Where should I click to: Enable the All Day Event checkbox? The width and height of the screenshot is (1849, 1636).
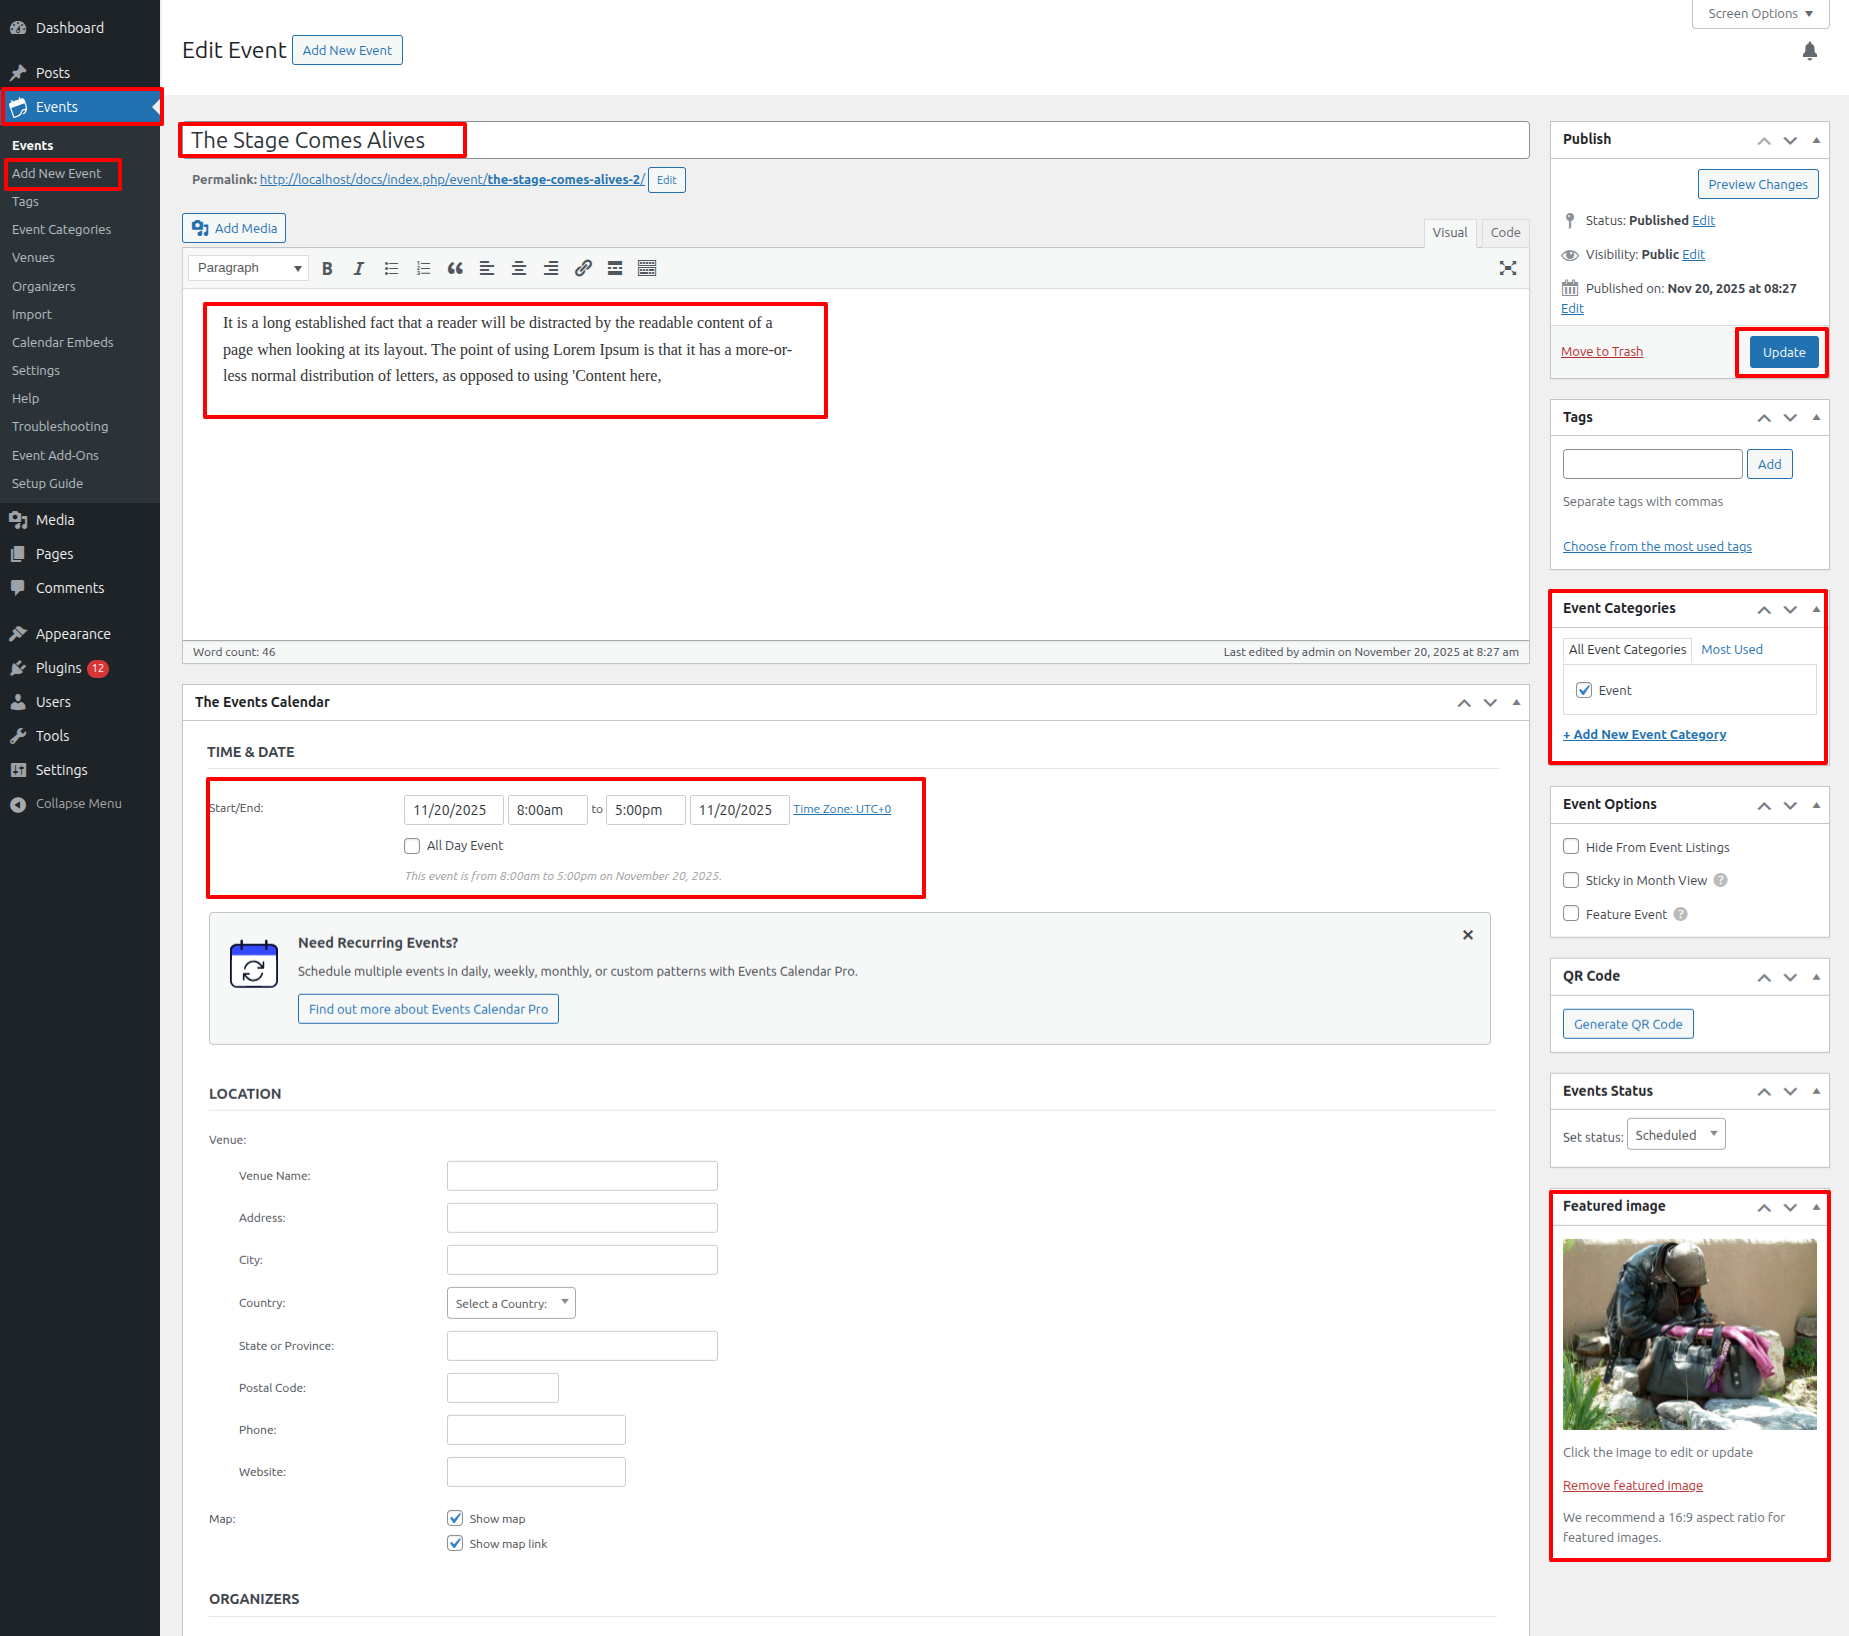(412, 846)
